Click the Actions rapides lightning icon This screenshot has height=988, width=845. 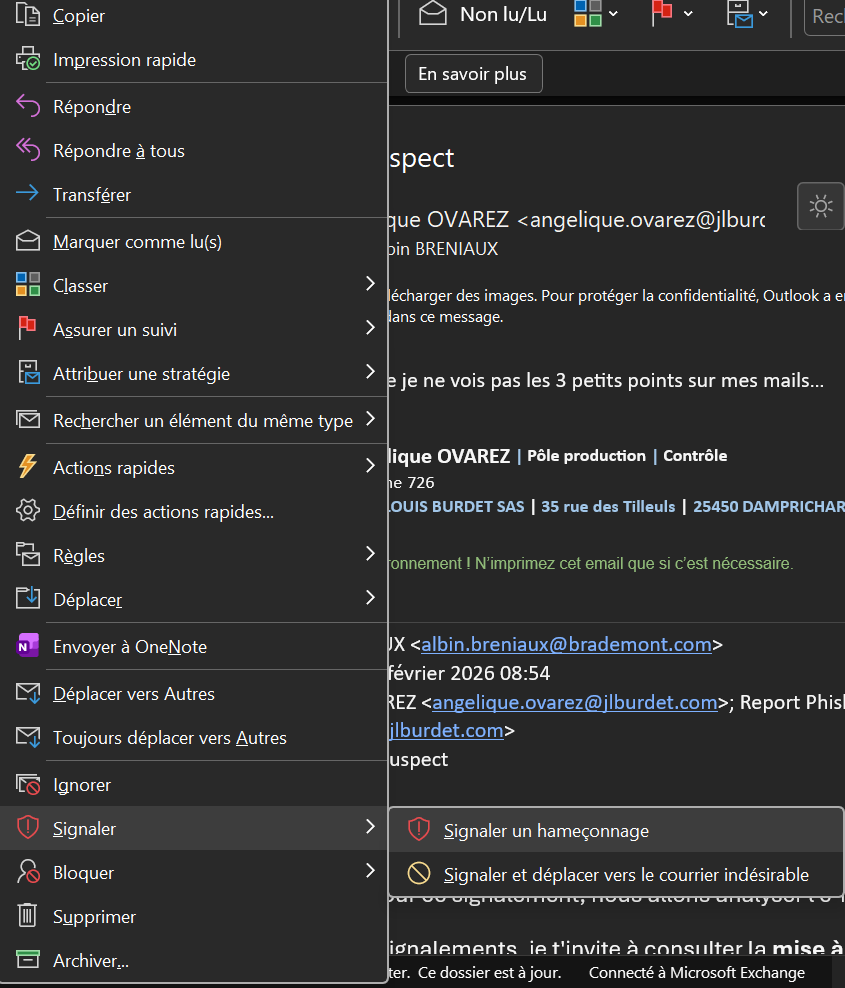click(x=28, y=466)
